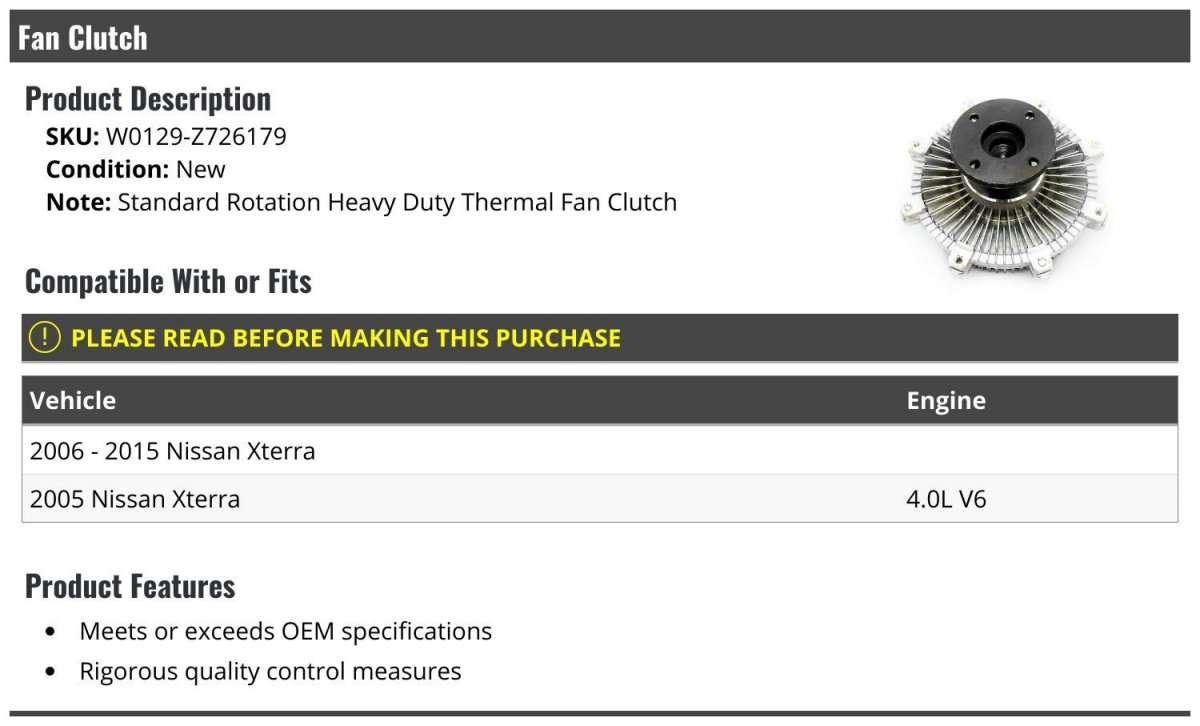Click the bold SKU: label
The image size is (1200, 726).
click(x=73, y=136)
